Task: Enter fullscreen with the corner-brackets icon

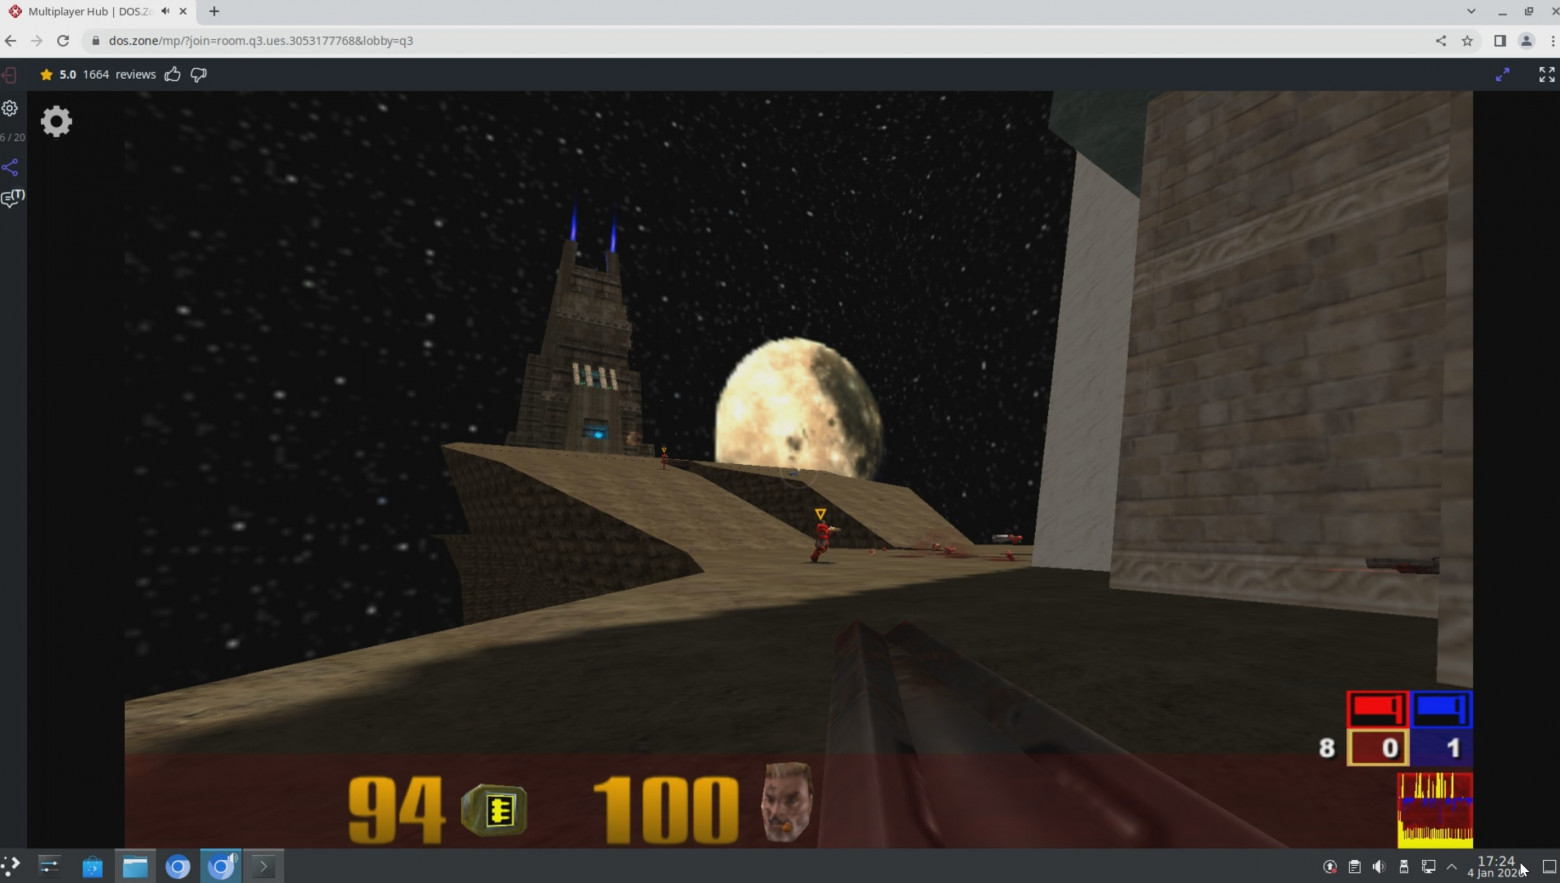Action: 1547,74
